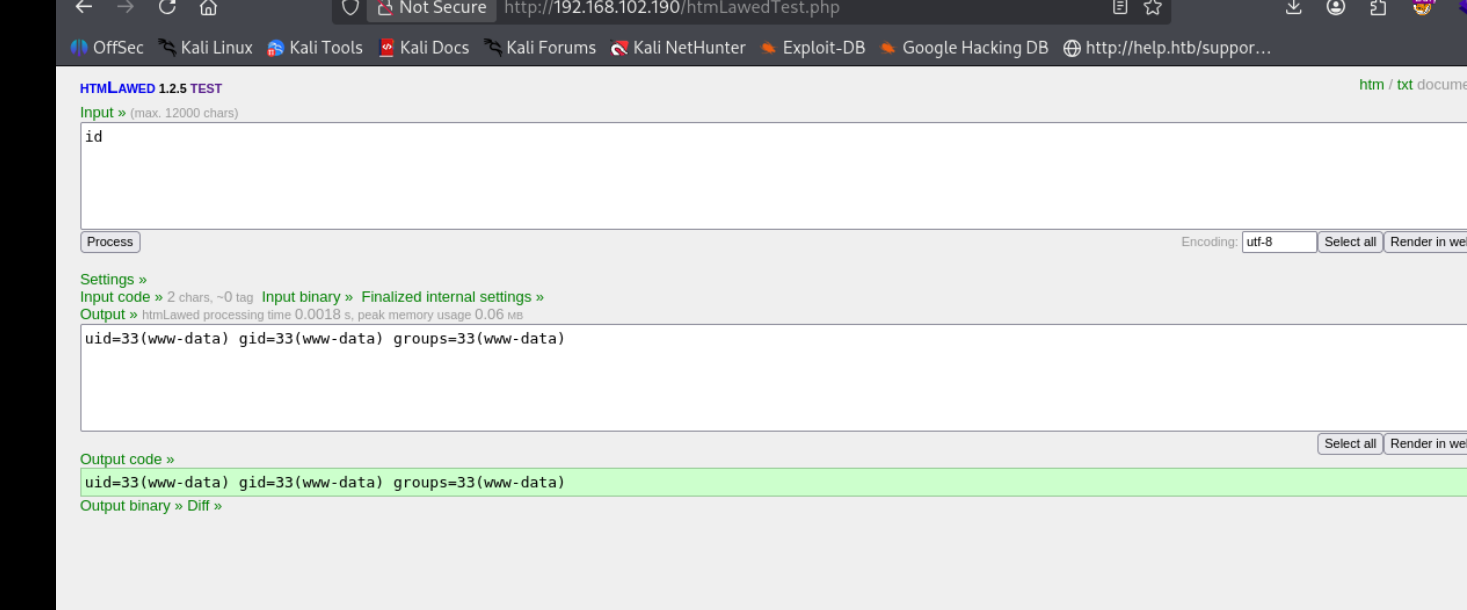Expand the Output binary » section

(x=131, y=506)
